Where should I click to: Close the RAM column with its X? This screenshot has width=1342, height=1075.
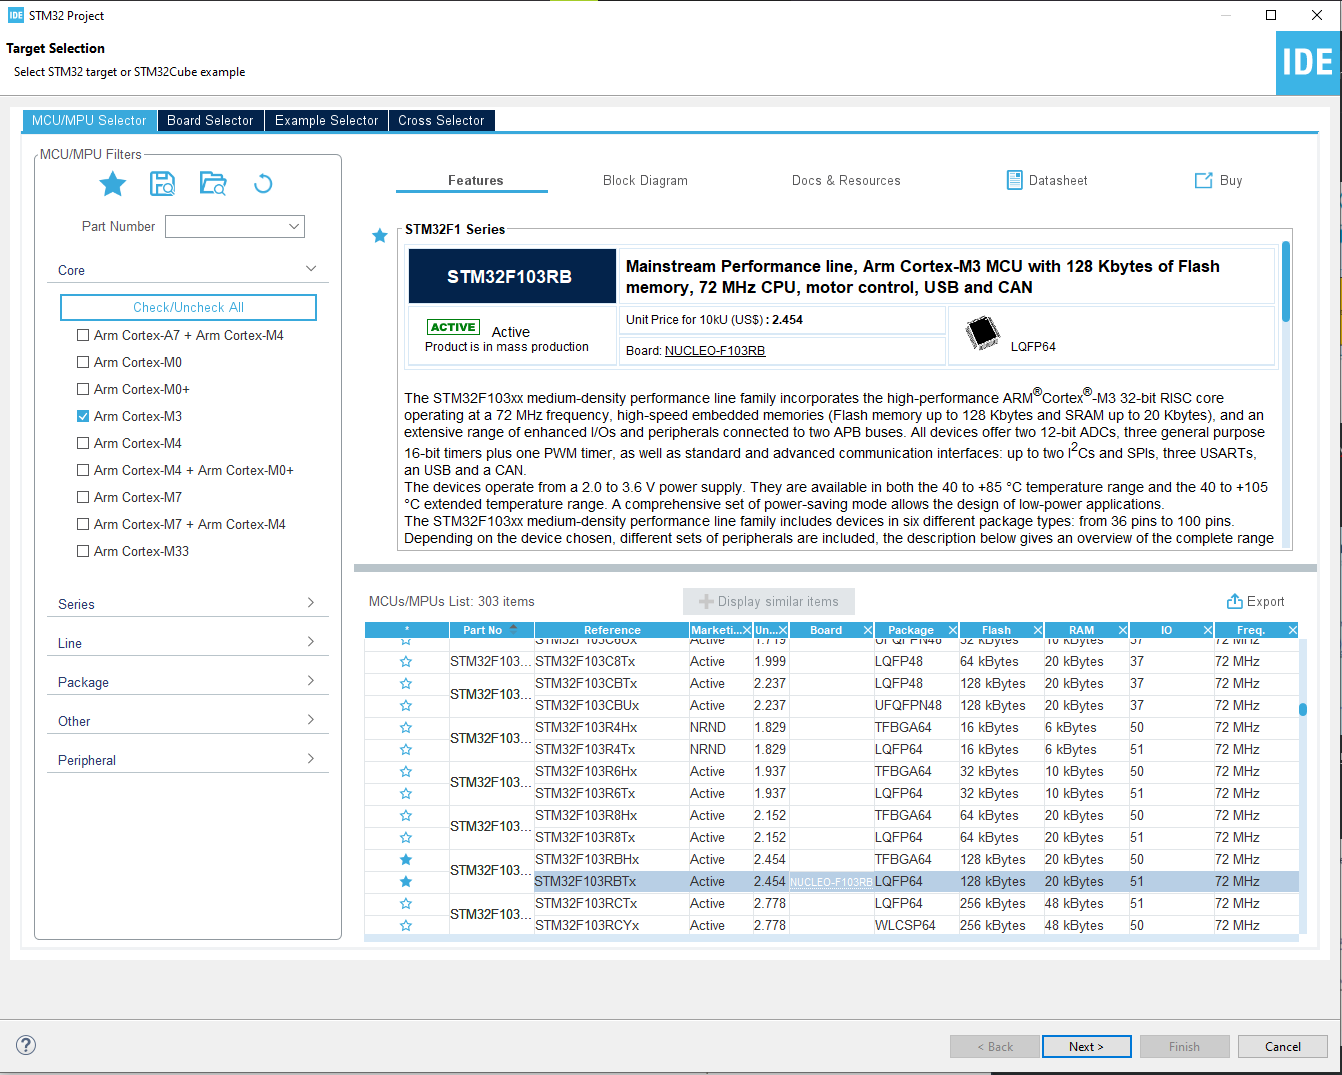pos(1122,630)
